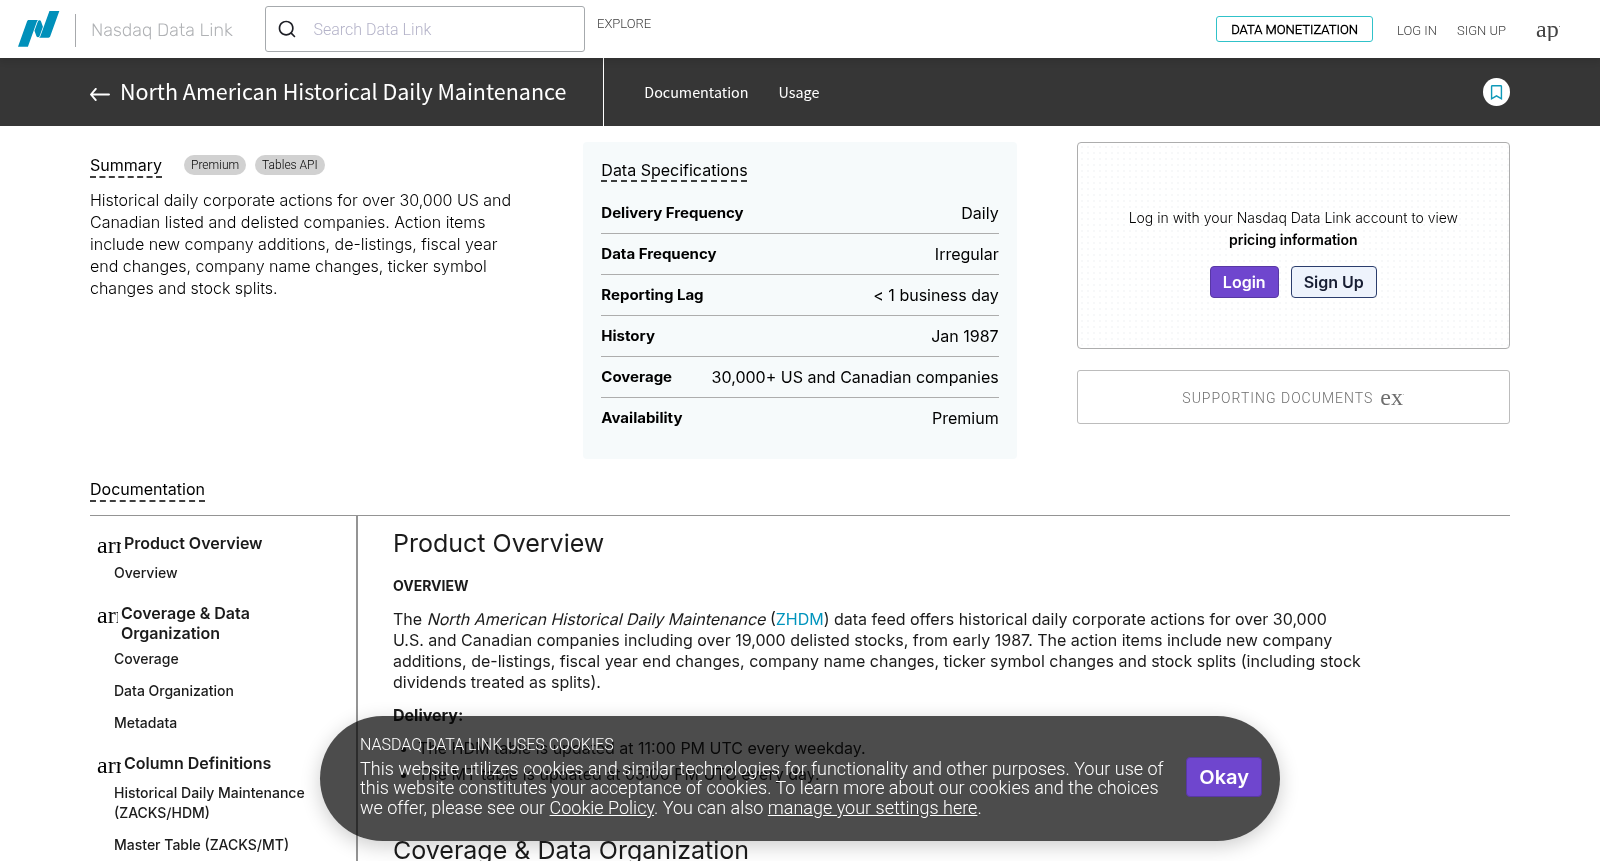The width and height of the screenshot is (1600, 861).
Task: Click the search magnifier icon
Action: (287, 29)
